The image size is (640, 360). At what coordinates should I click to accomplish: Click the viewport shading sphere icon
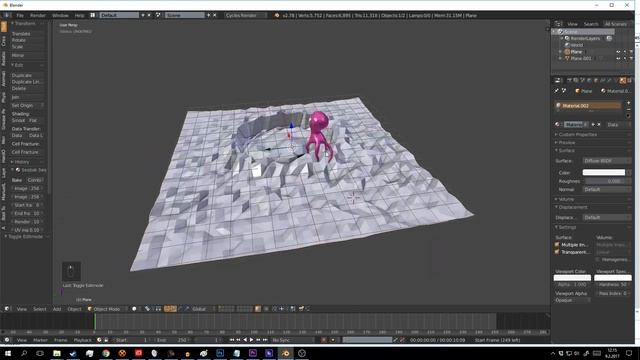point(134,309)
